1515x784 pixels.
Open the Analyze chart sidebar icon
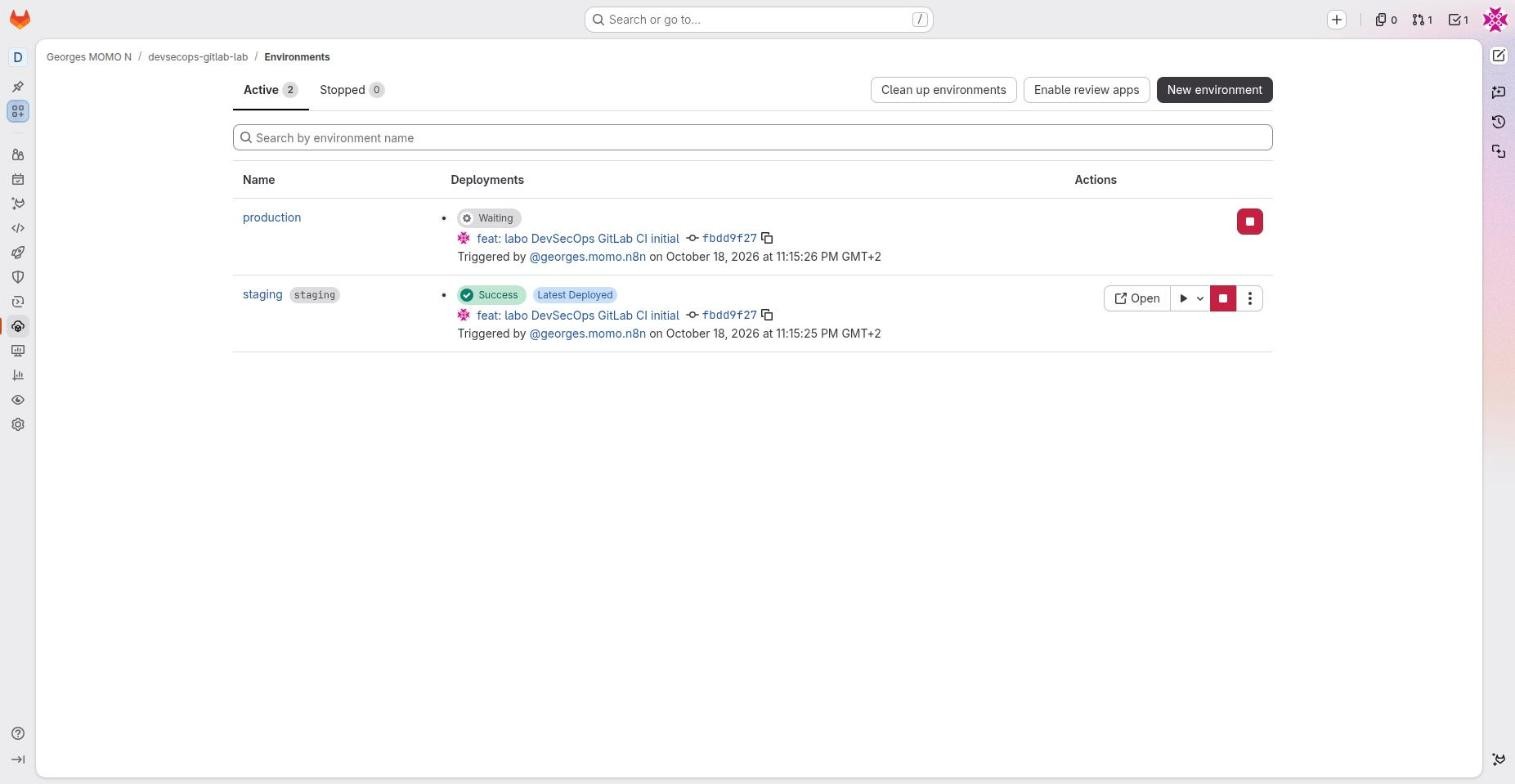(18, 376)
